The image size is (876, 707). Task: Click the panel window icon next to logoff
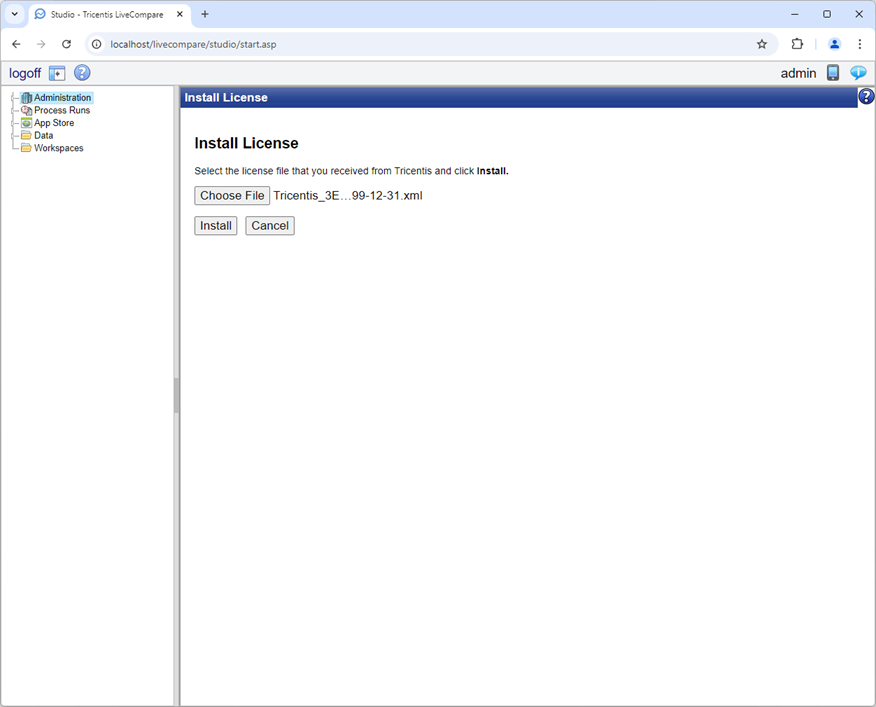57,72
